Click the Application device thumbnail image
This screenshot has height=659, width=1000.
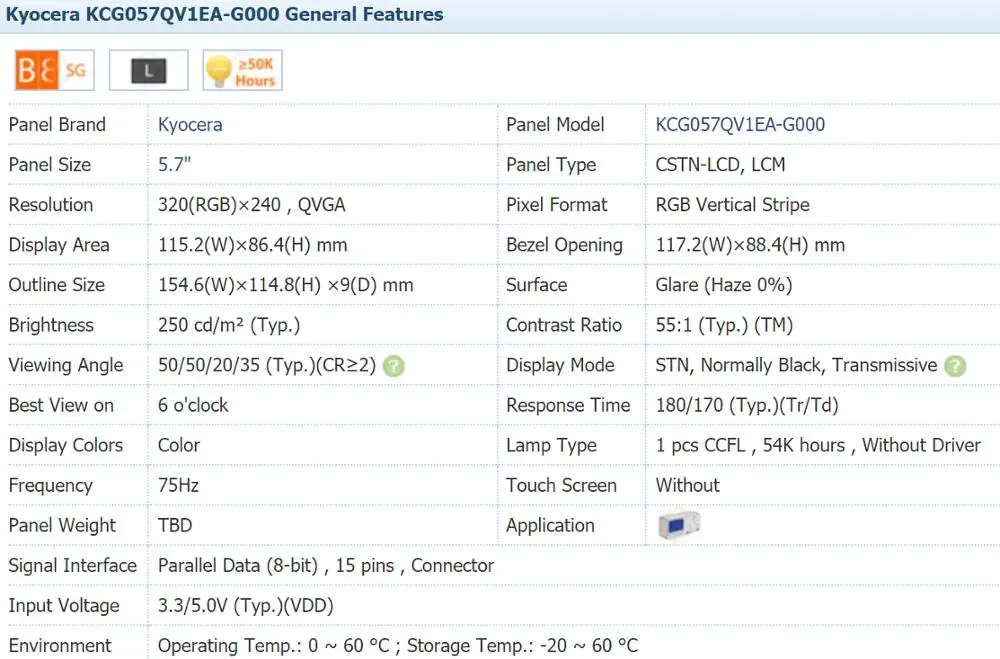pyautogui.click(x=678, y=525)
